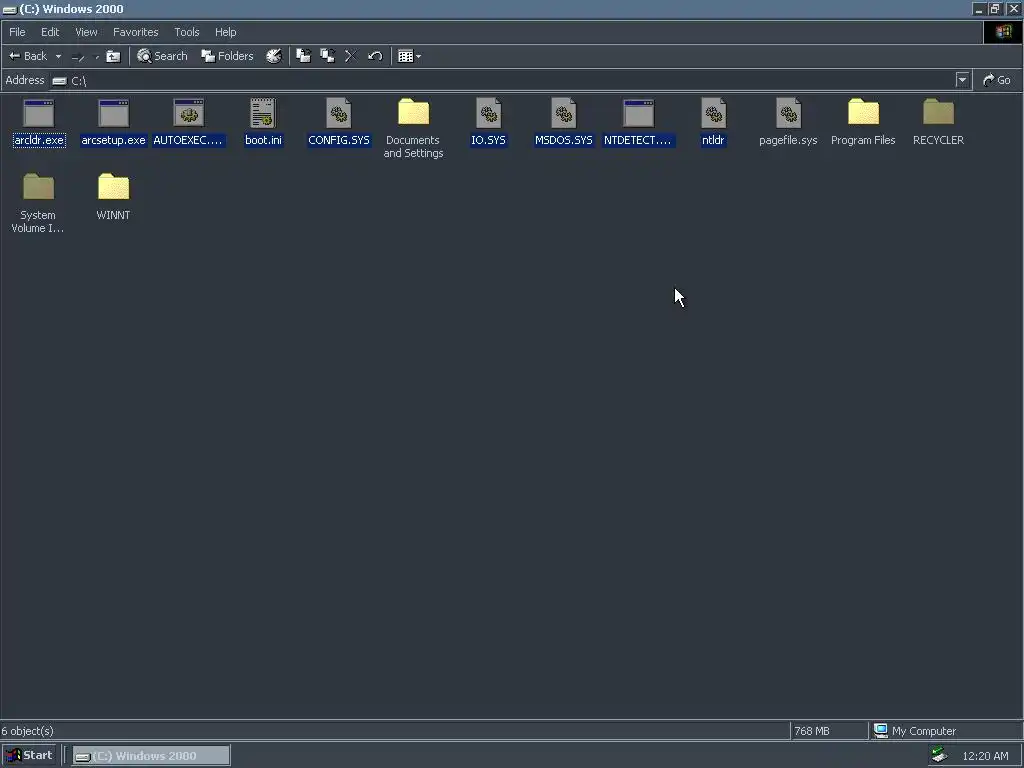Click the Move To toolbar icon
This screenshot has height=768, width=1024.
coord(304,56)
